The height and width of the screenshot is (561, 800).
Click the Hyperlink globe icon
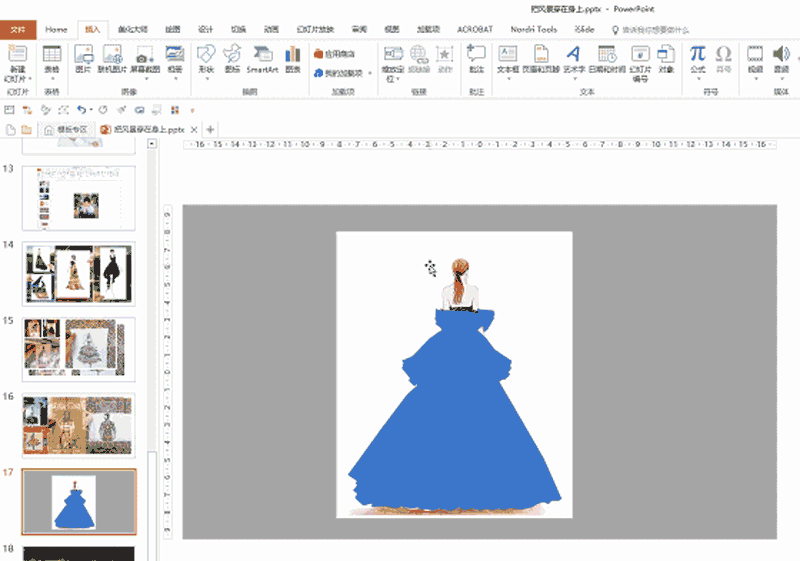419,54
